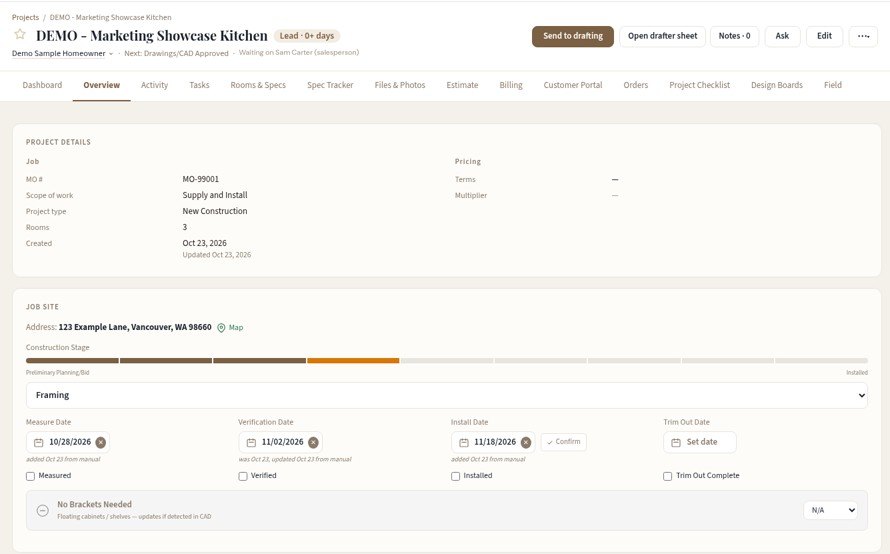Open the Construction Stage Framing dropdown
The width and height of the screenshot is (890, 554).
(447, 395)
